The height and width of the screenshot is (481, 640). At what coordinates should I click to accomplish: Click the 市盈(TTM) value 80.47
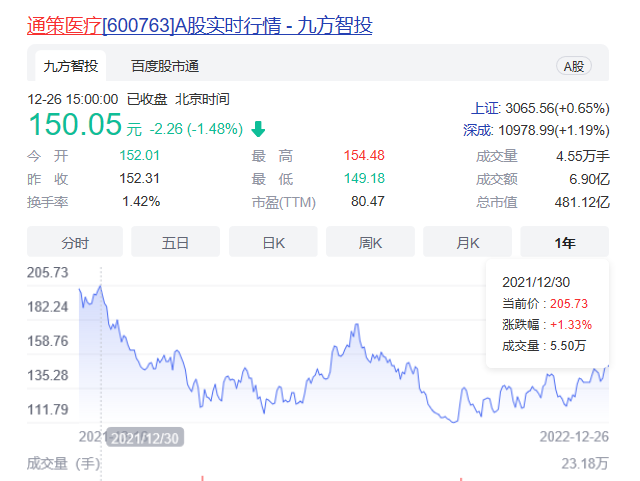pyautogui.click(x=368, y=201)
